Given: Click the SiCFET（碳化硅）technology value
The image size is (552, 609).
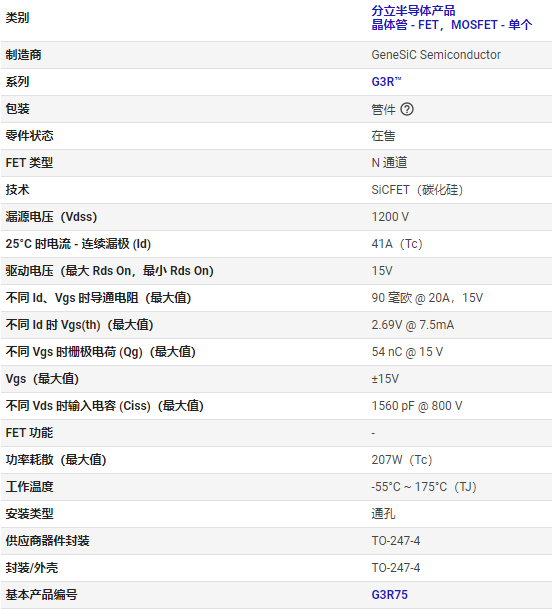Looking at the screenshot, I should tap(417, 190).
